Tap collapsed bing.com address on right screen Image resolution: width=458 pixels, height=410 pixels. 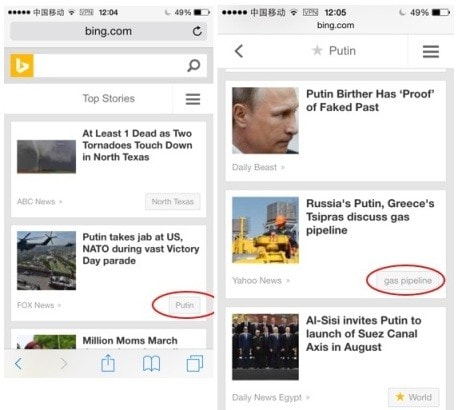[335, 25]
